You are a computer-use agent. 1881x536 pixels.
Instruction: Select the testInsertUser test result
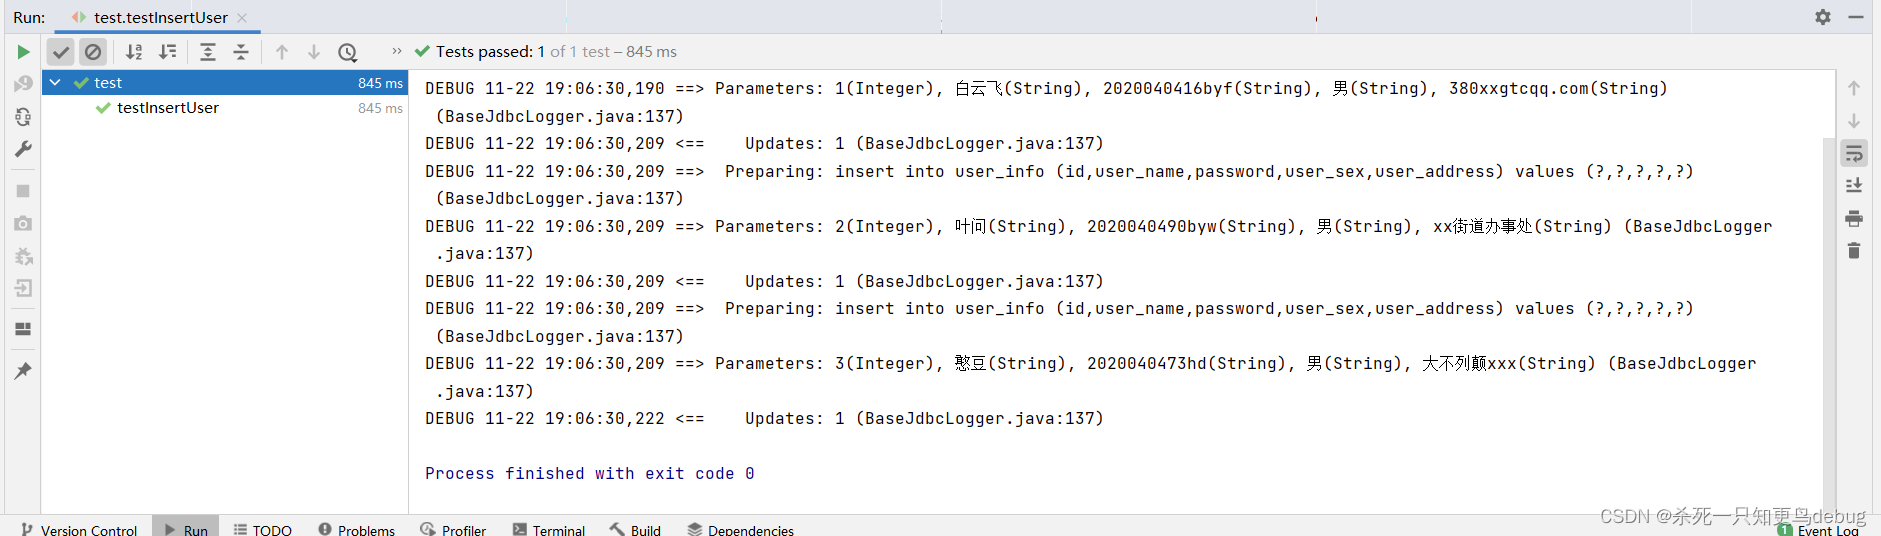[167, 108]
